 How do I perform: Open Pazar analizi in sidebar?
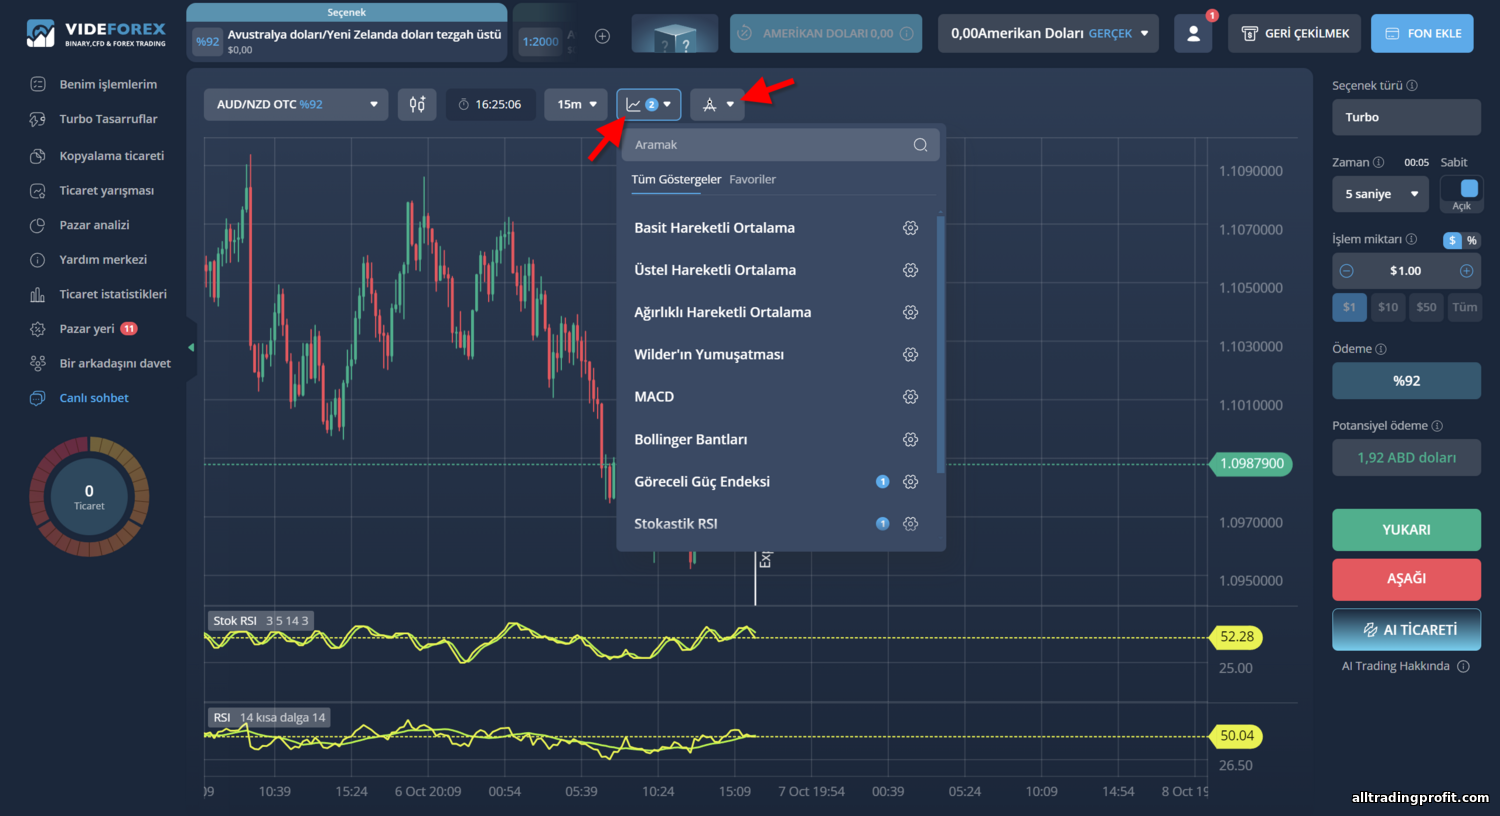pyautogui.click(x=94, y=225)
